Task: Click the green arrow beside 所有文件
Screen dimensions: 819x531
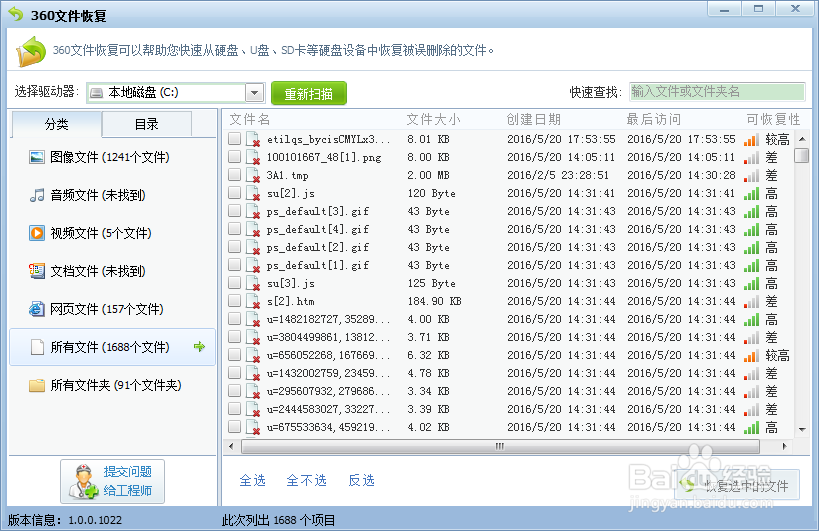Action: [x=199, y=347]
